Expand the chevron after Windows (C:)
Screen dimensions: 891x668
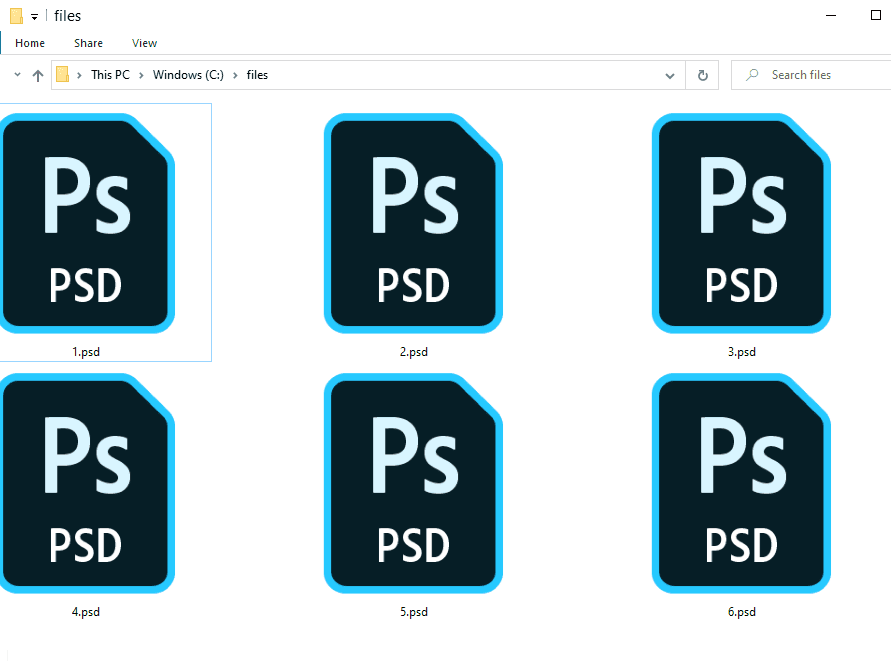235,75
